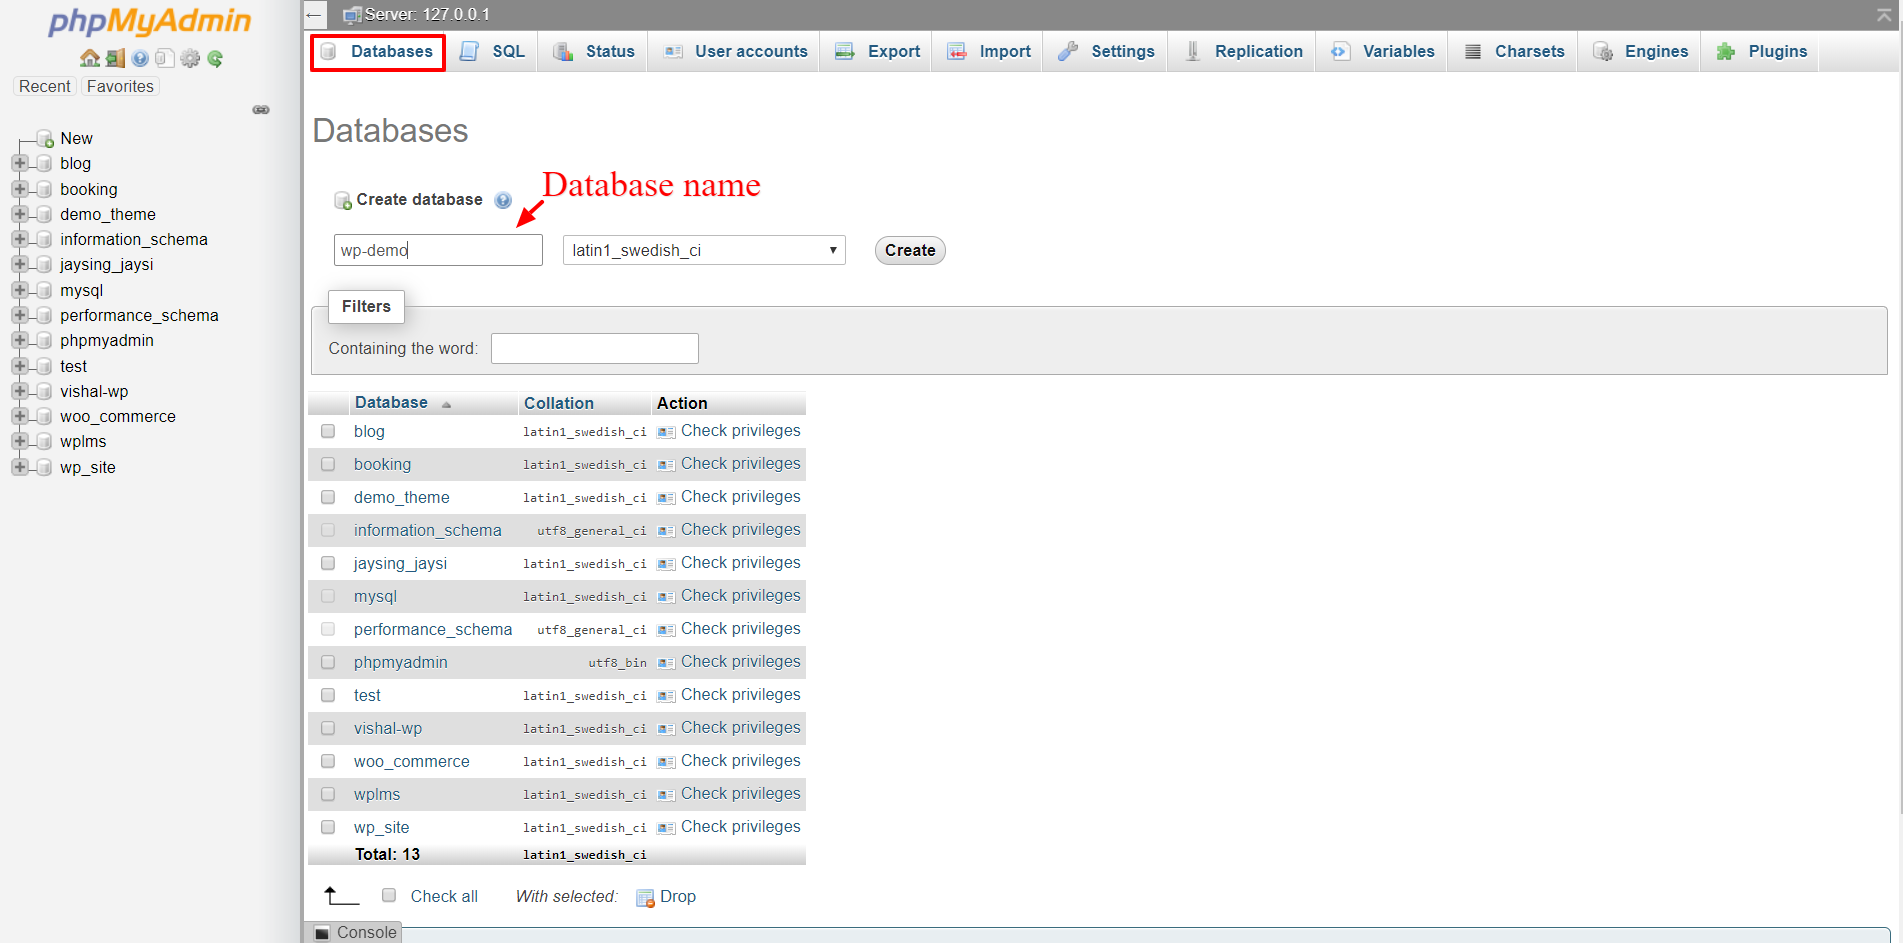Viewport: 1903px width, 943px height.
Task: Expand woo_commerce in the navigation tree
Action: click(x=19, y=415)
